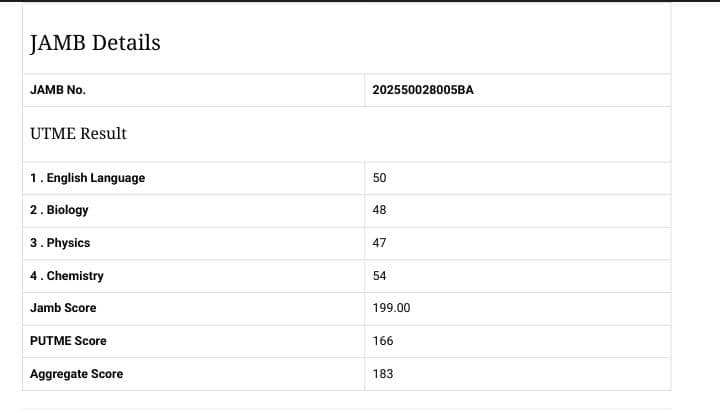Click the Physics score 47
Image resolution: width=720 pixels, height=413 pixels.
point(379,243)
